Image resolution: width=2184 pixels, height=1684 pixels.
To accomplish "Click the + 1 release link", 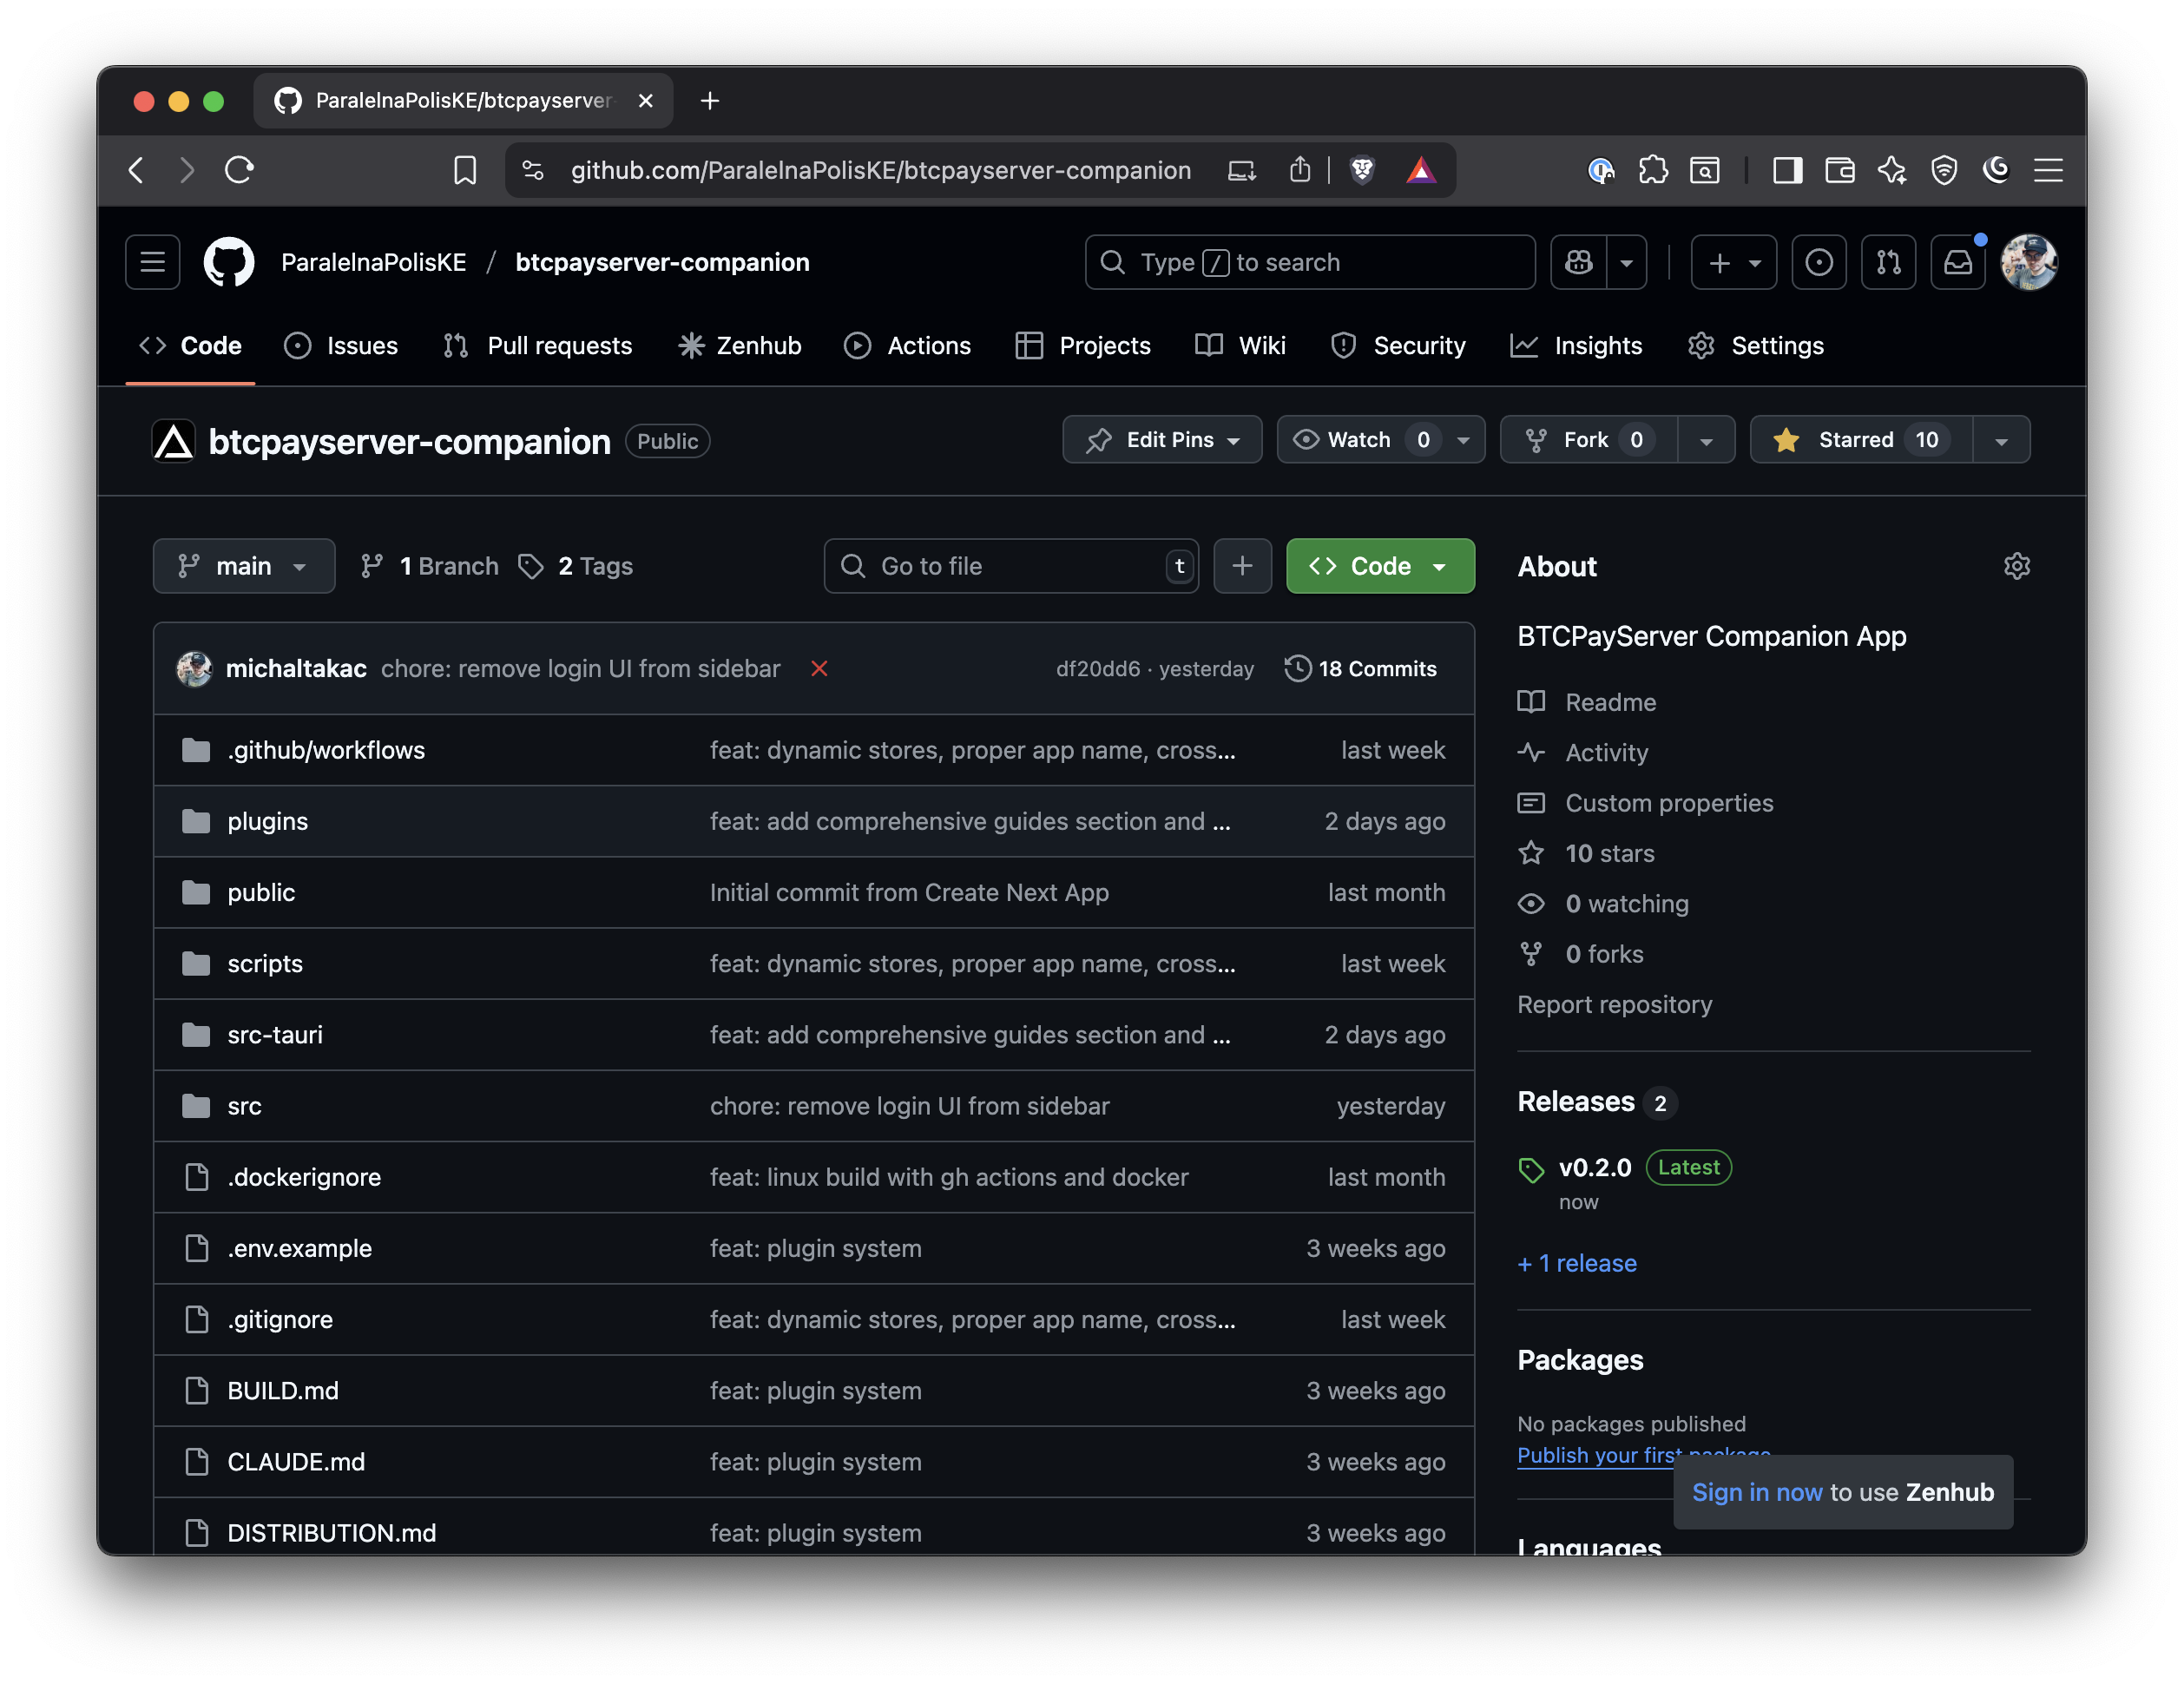I will pos(1577,1263).
